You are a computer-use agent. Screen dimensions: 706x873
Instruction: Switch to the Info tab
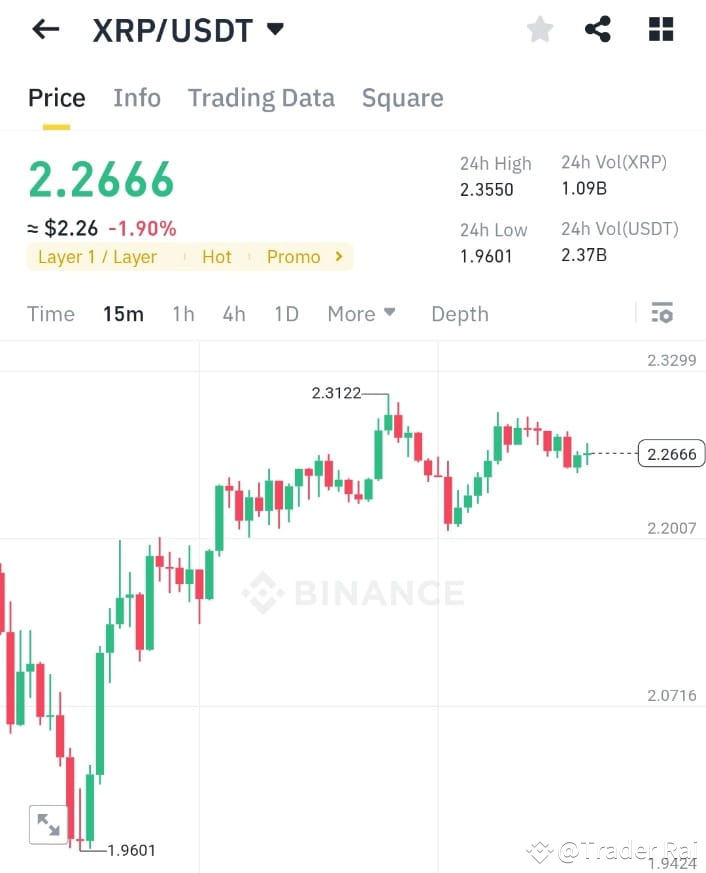coord(137,97)
